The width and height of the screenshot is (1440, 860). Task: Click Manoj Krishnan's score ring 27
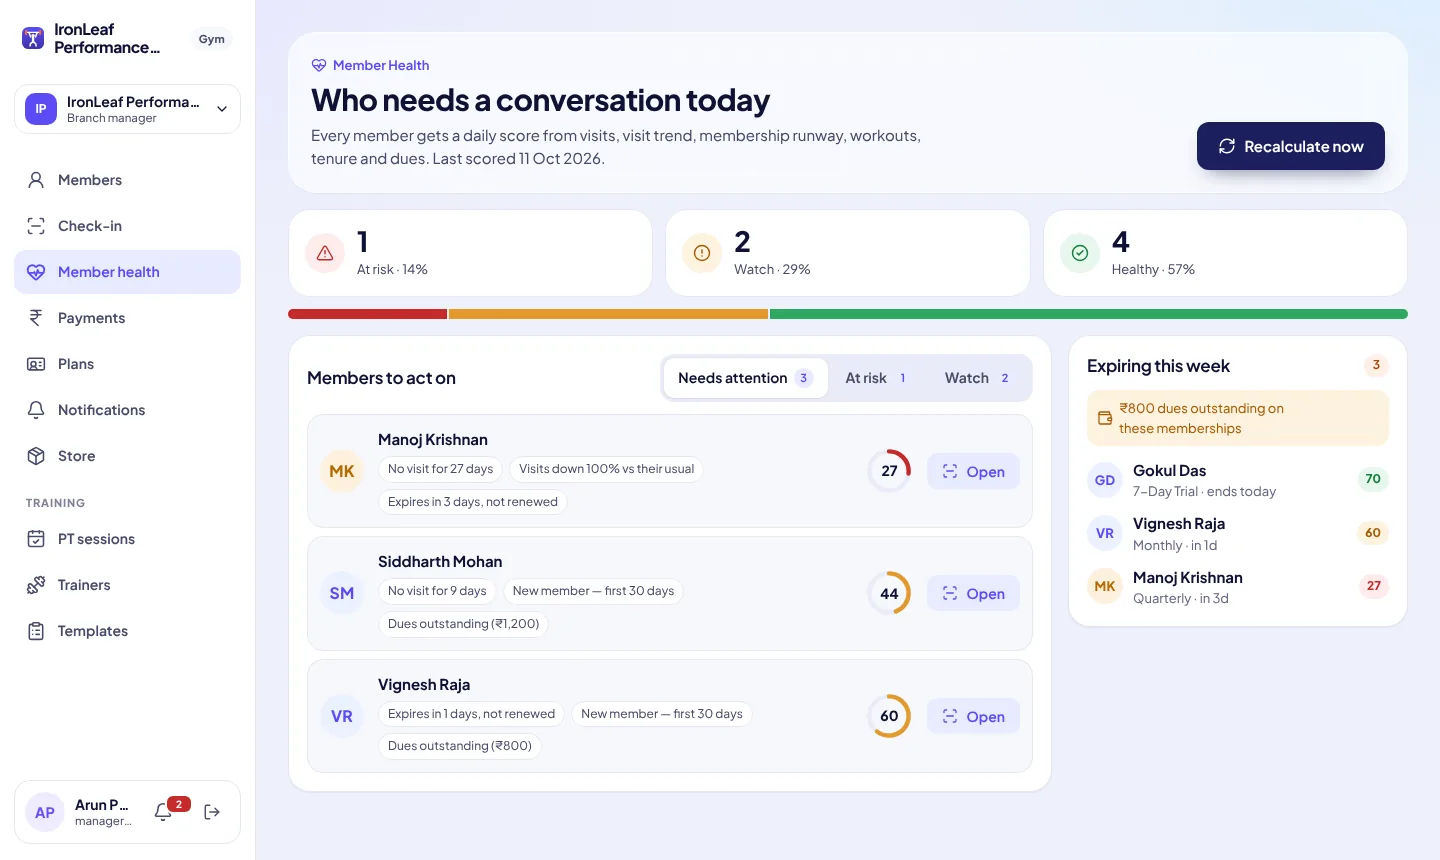[889, 471]
